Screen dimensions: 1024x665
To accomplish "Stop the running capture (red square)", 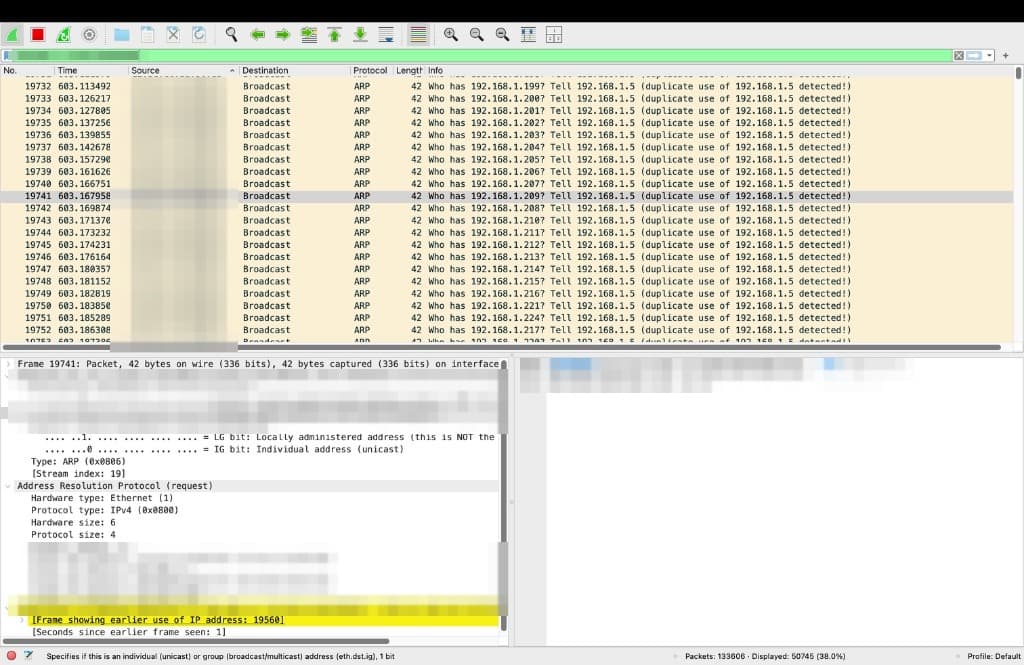I will pyautogui.click(x=38, y=35).
